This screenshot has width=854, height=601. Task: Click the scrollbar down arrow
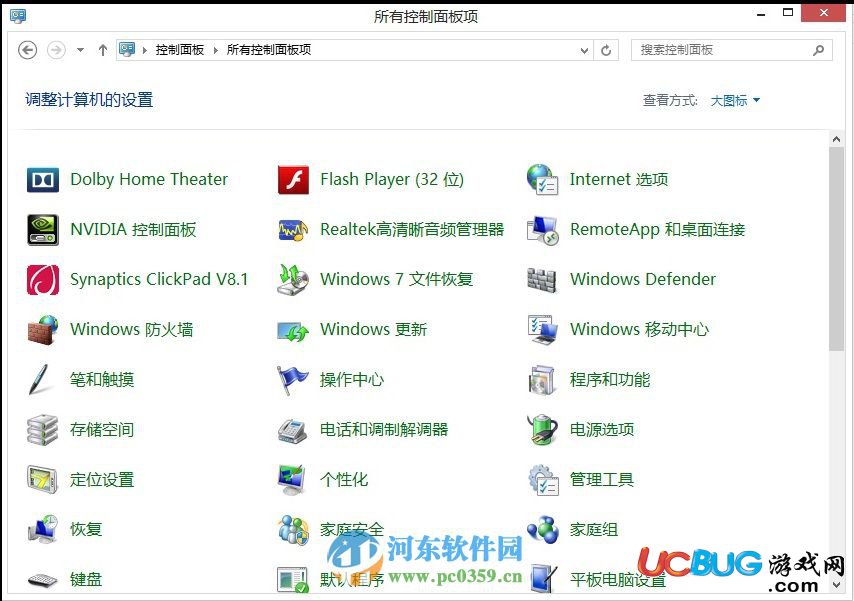pyautogui.click(x=837, y=585)
